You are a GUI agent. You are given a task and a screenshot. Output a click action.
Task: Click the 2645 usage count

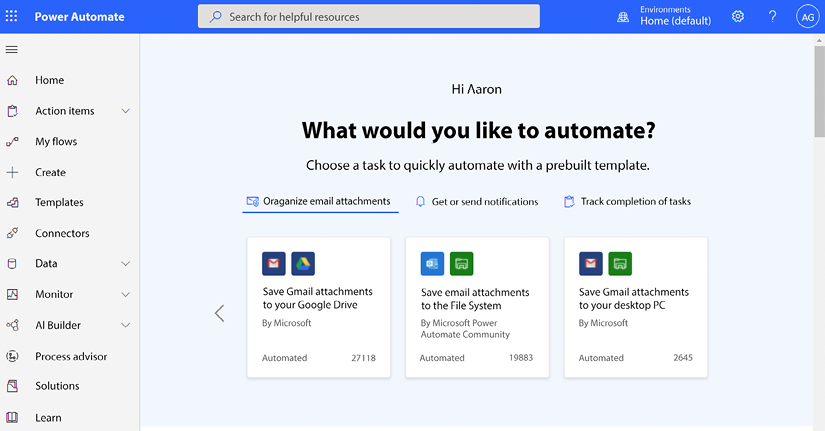click(683, 358)
